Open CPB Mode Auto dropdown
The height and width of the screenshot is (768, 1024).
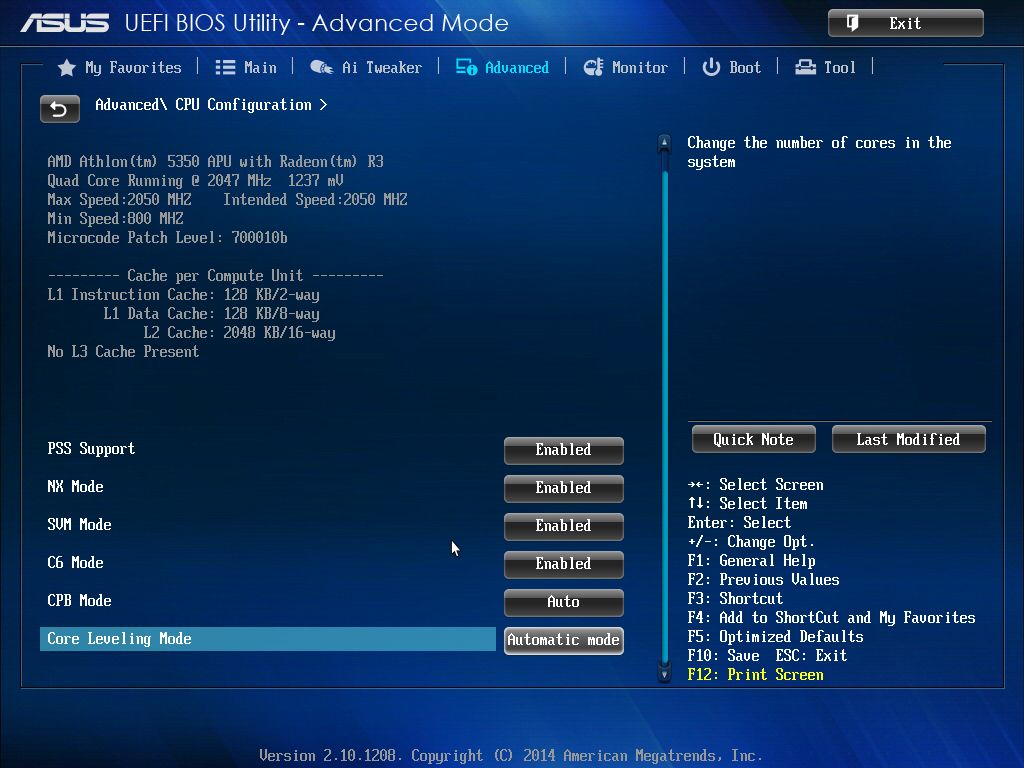tap(564, 601)
